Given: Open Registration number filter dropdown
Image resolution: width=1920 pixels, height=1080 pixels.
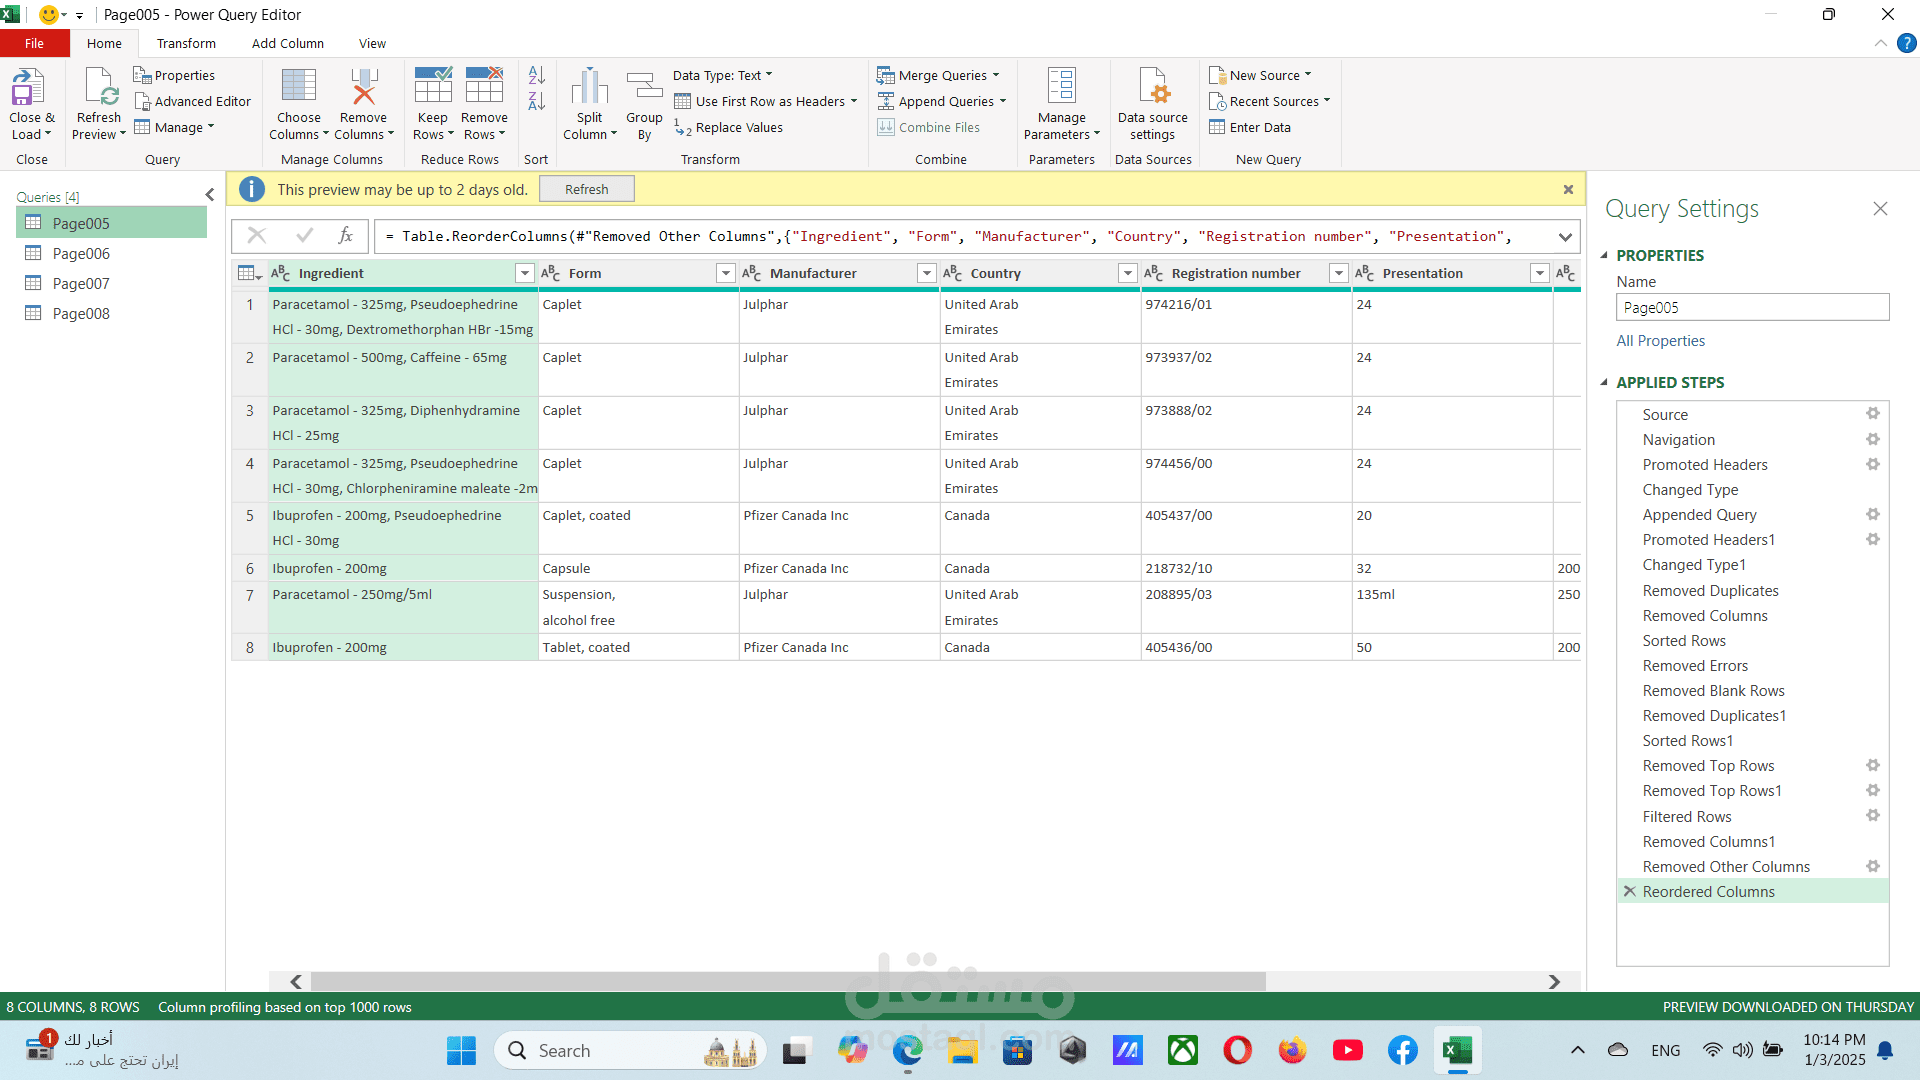Looking at the screenshot, I should coord(1339,273).
